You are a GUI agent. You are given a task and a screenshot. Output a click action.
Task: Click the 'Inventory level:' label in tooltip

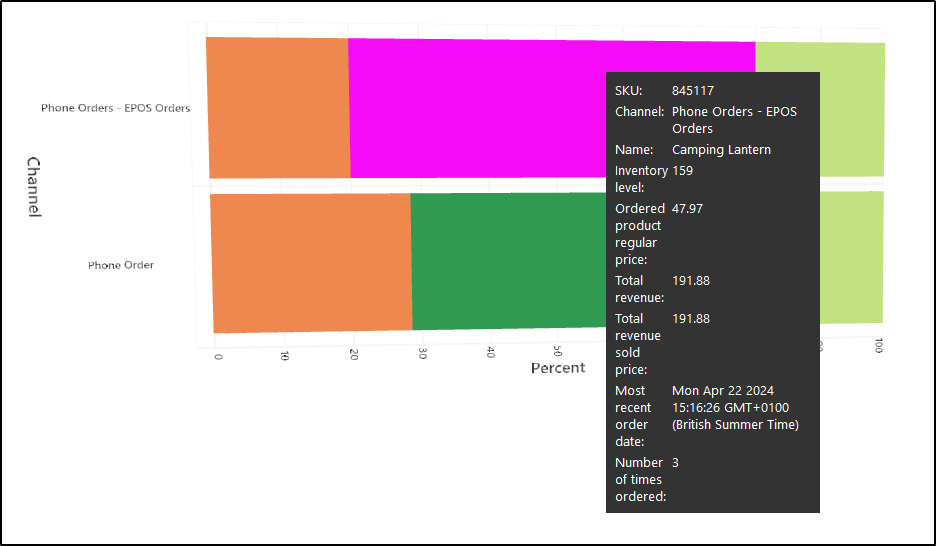(641, 179)
